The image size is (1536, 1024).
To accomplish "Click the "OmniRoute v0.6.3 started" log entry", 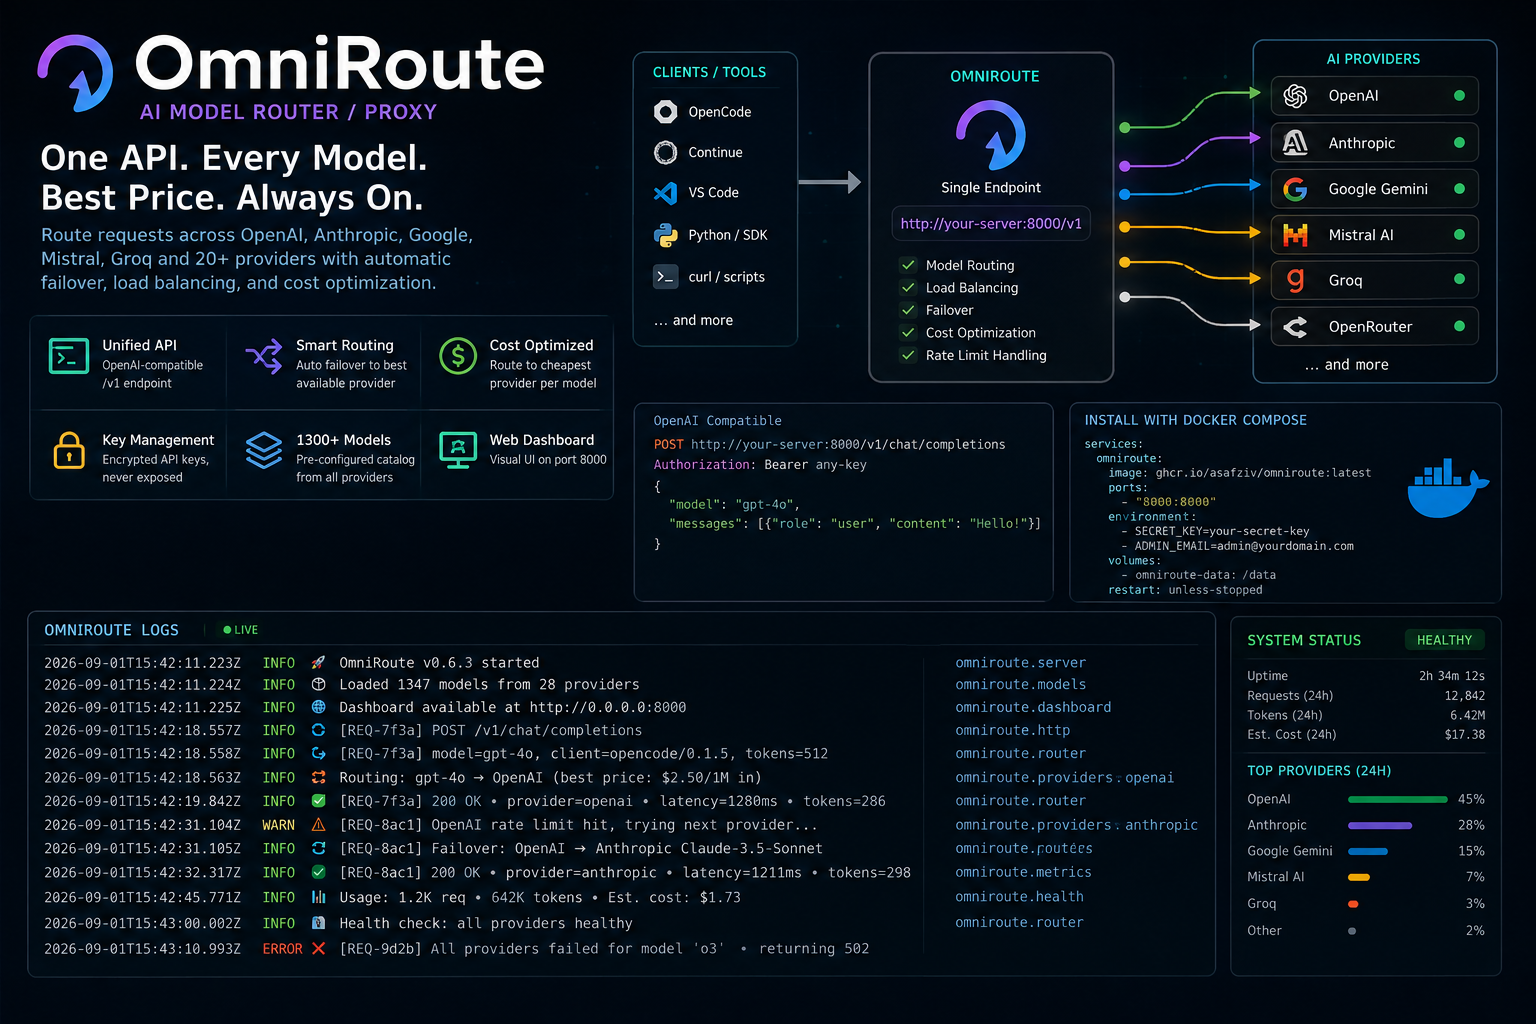I will tap(439, 663).
